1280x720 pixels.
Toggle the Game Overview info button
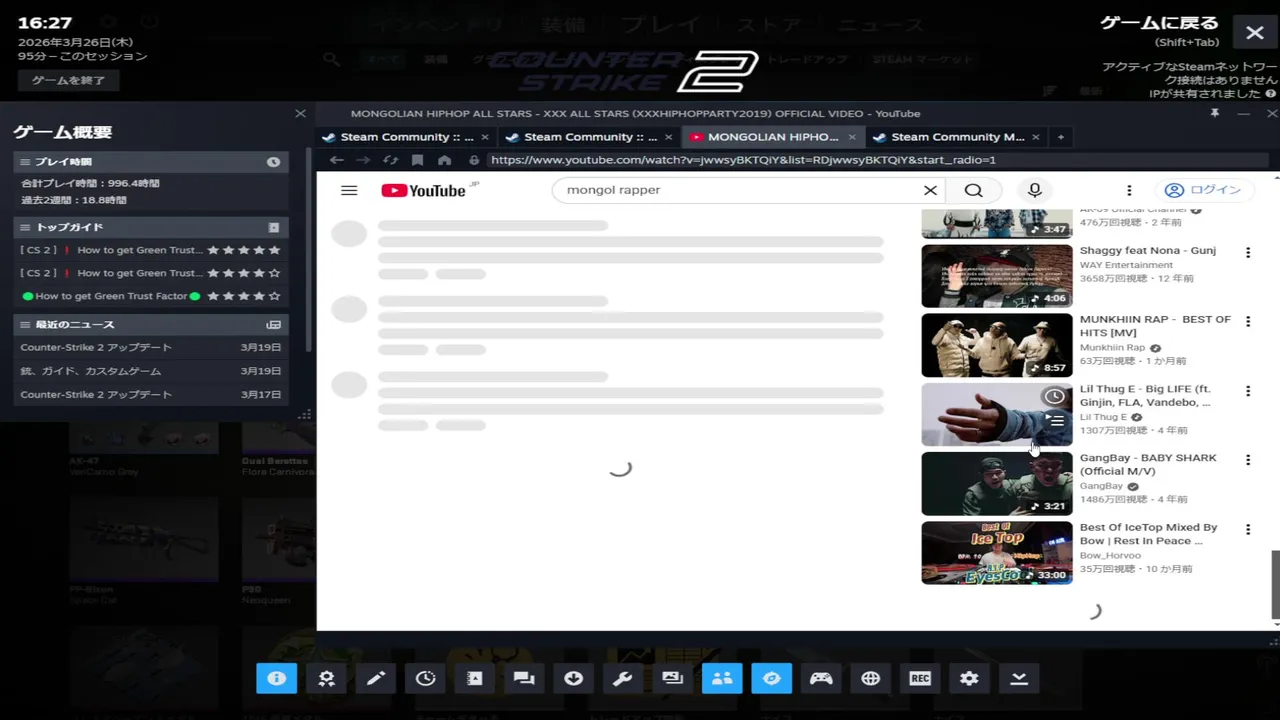coord(277,678)
